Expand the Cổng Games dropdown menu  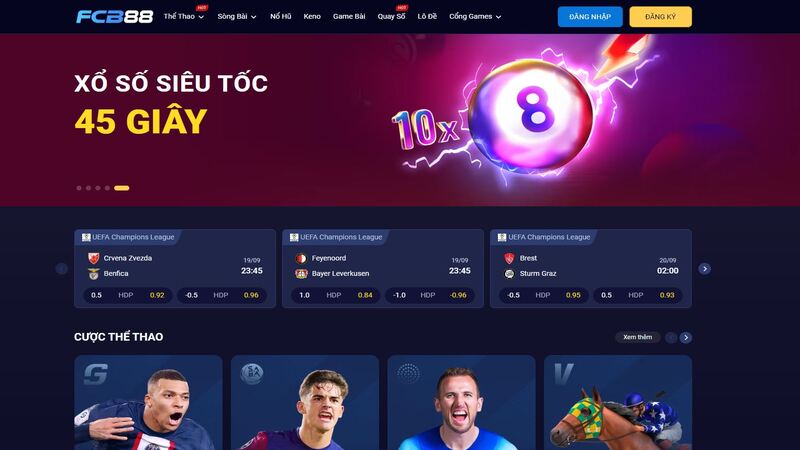tap(475, 16)
